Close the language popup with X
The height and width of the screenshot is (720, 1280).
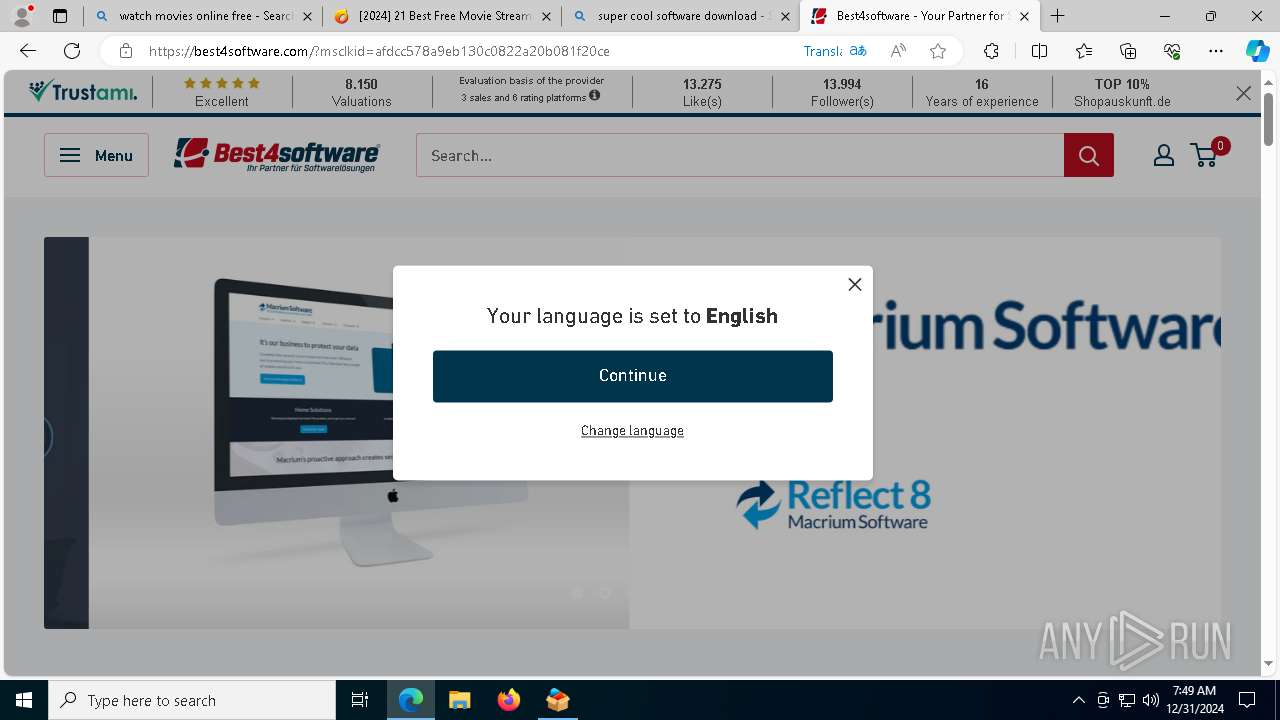coord(854,284)
